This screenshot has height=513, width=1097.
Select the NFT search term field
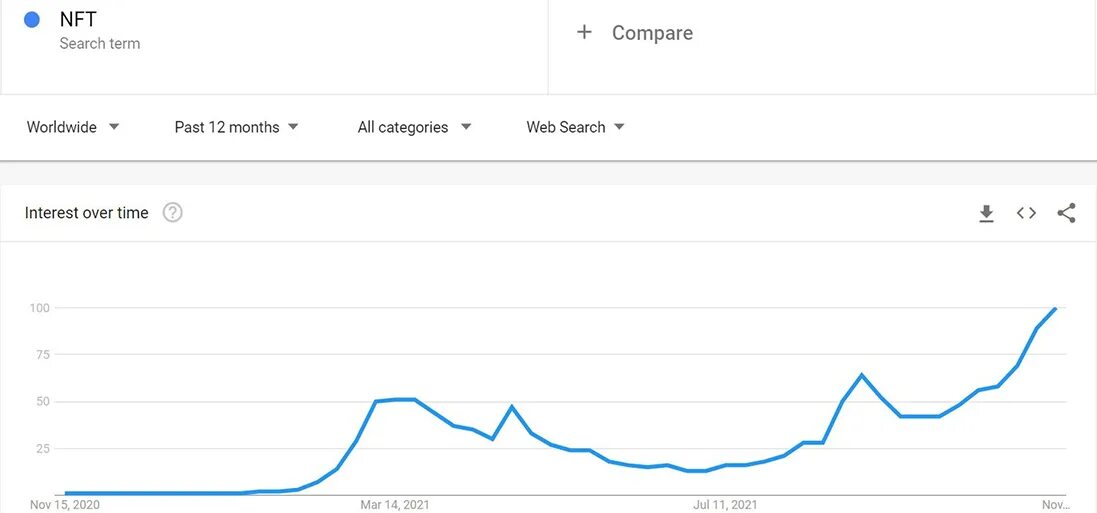point(274,47)
